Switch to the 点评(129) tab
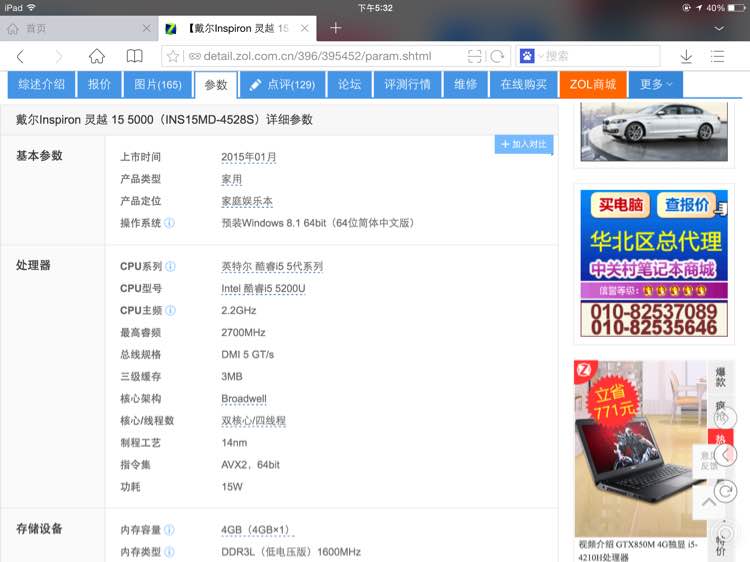This screenshot has width=750, height=562. pos(282,85)
